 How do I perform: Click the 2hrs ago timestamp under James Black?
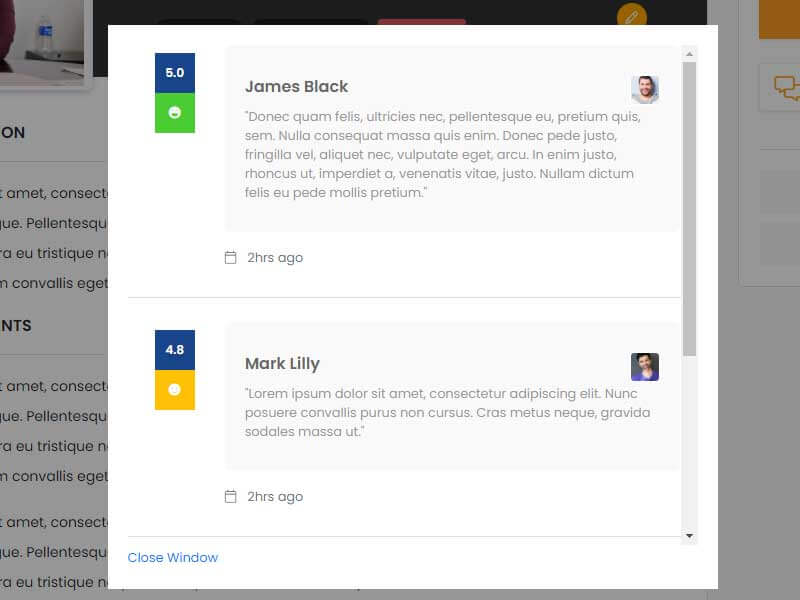pos(275,258)
